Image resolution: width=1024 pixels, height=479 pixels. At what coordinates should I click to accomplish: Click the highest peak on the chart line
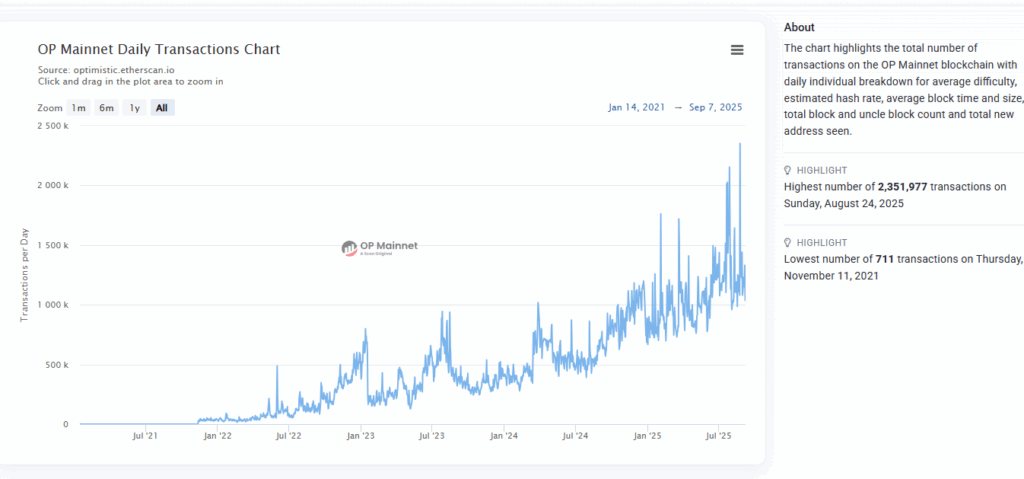tap(740, 144)
